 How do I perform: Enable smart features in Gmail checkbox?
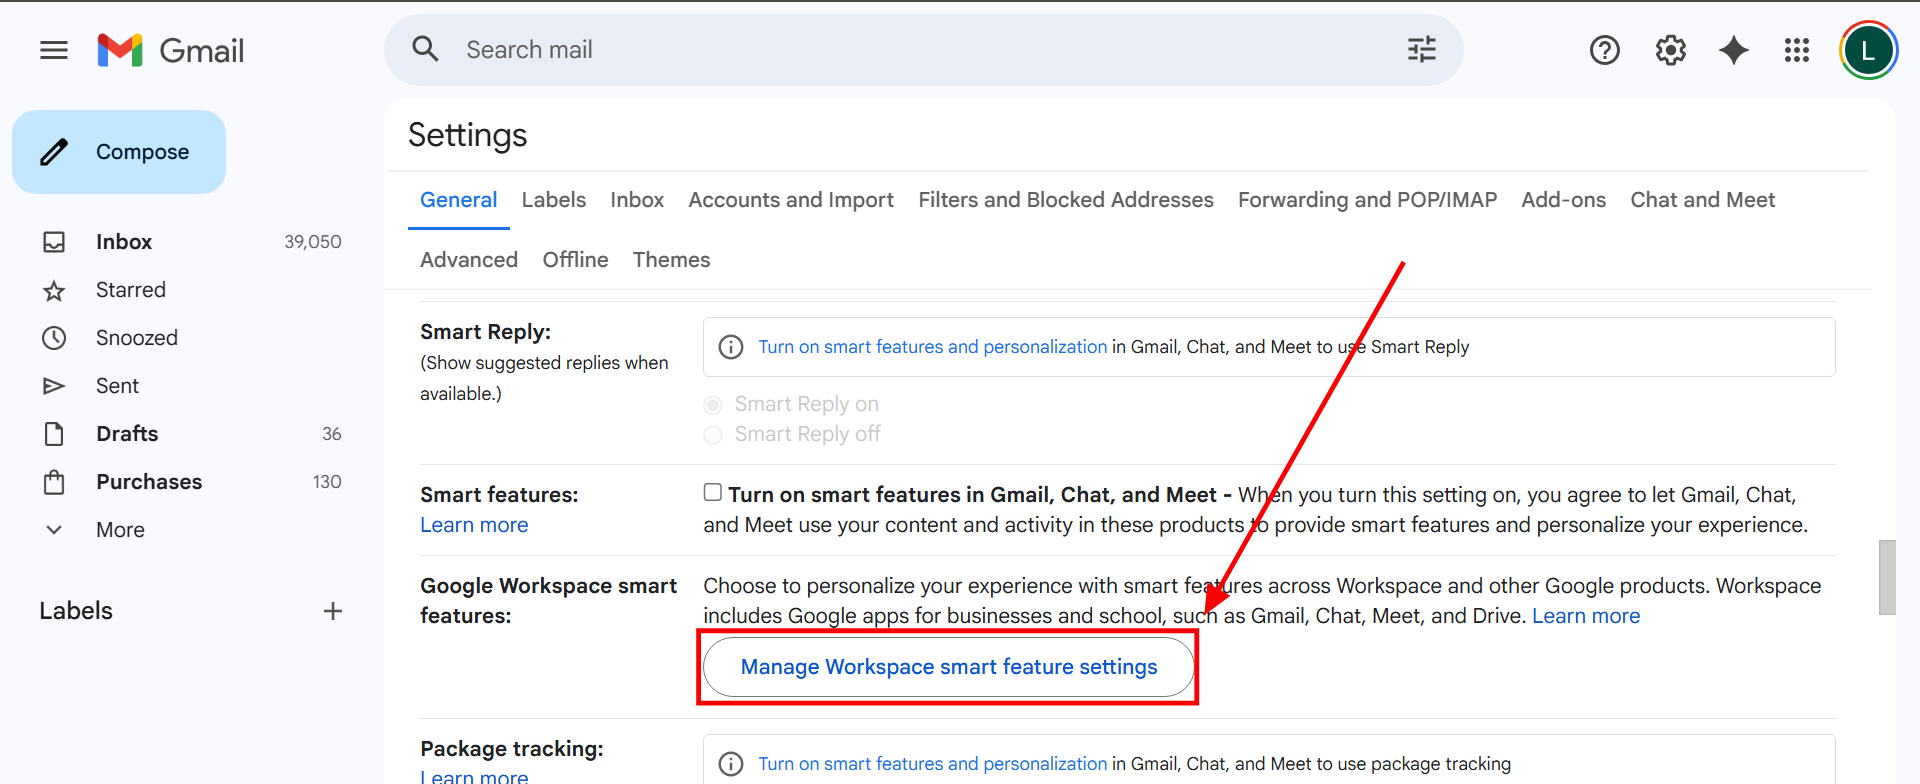pos(713,492)
